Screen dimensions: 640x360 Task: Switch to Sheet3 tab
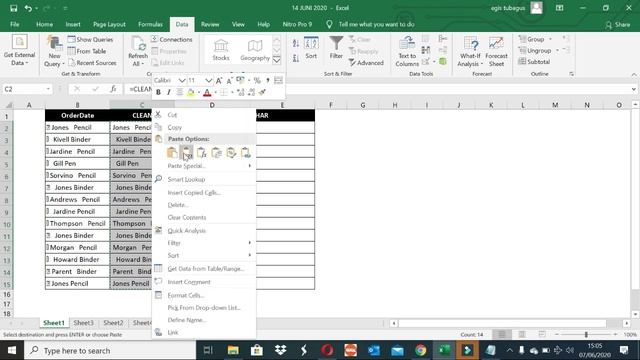pos(84,322)
